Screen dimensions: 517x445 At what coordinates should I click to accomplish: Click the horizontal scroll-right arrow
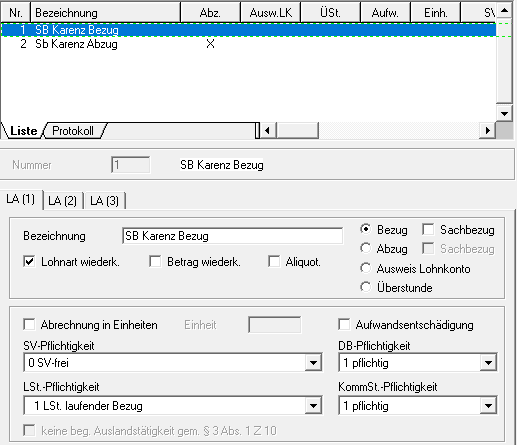tap(487, 130)
